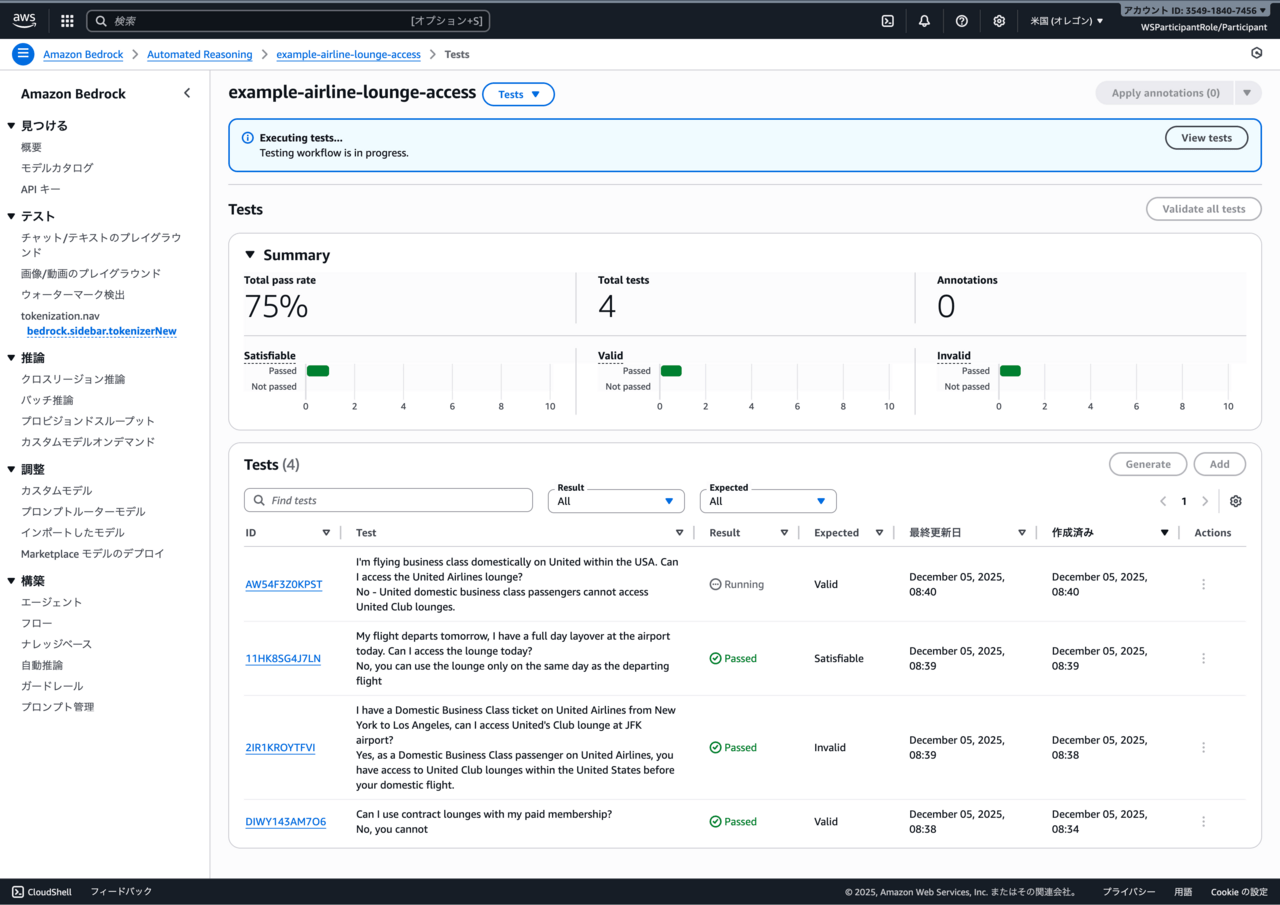1280x905 pixels.
Task: Open the Result filter dropdown
Action: click(x=616, y=501)
